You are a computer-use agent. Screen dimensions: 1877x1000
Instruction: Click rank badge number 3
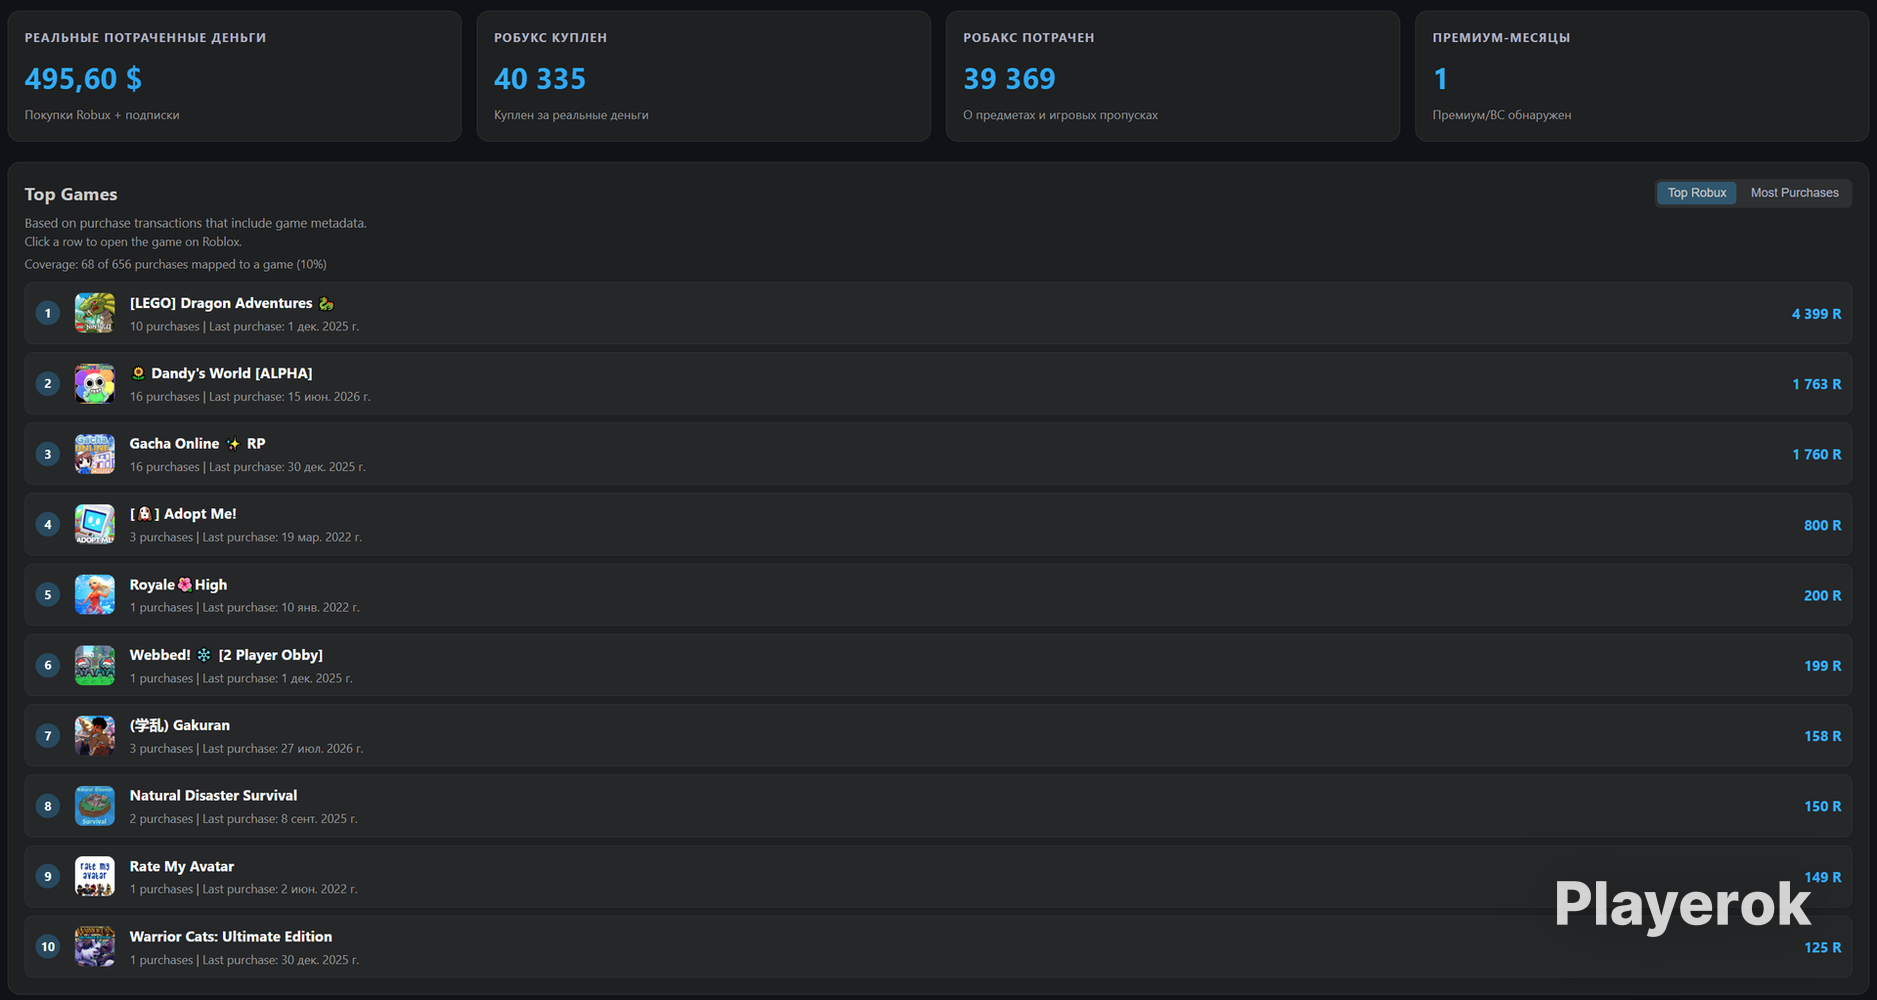click(48, 454)
